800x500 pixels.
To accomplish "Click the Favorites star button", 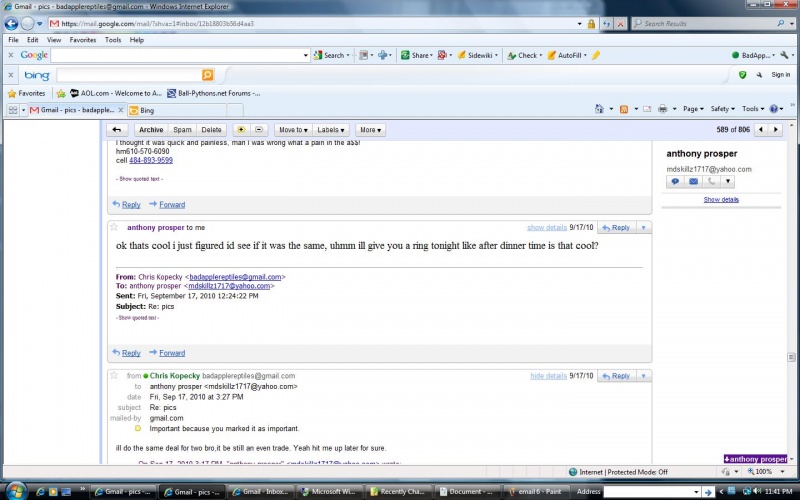I will click(x=27, y=93).
